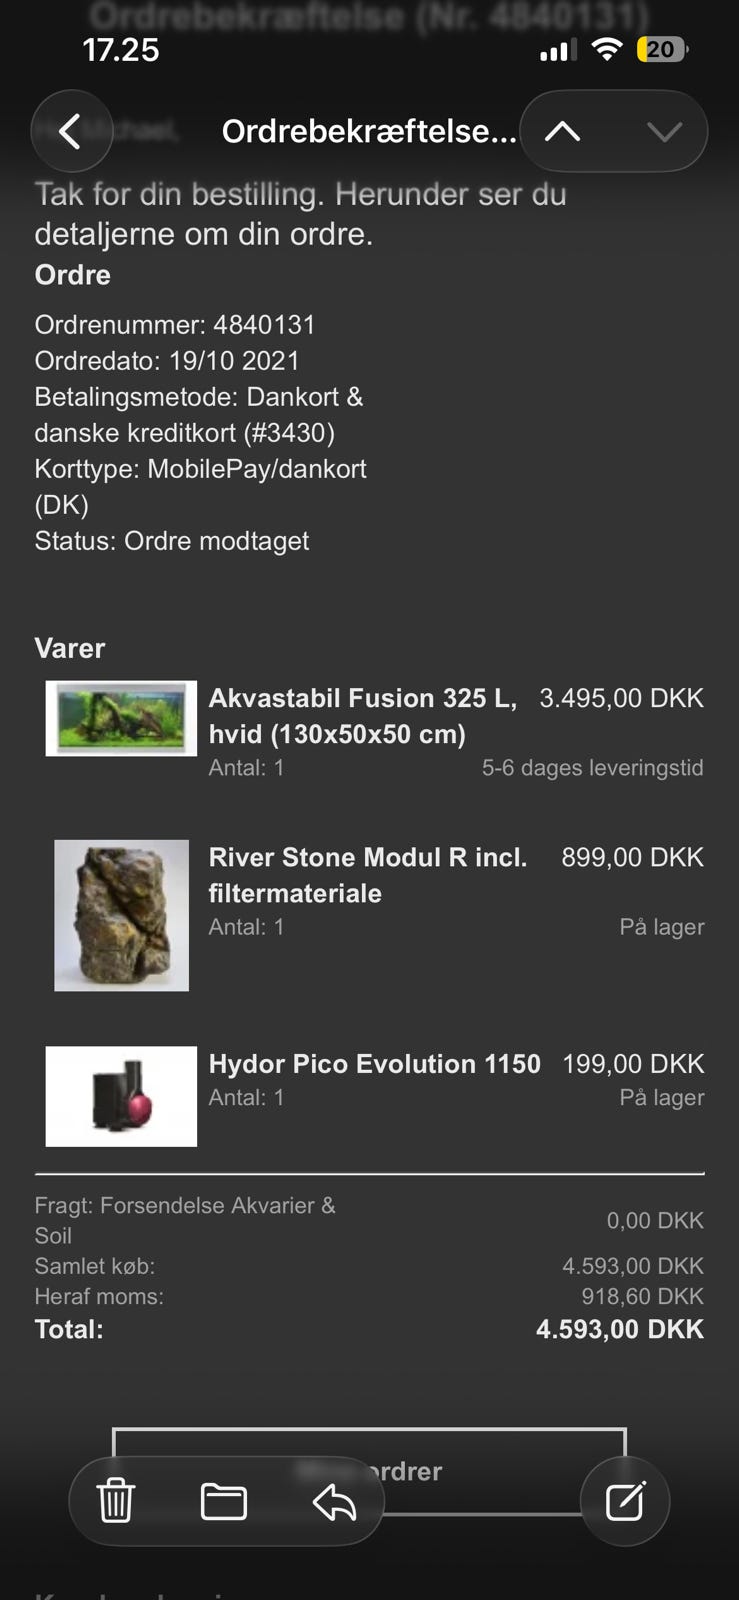Open the Hydor Pico Evolution pump image
Viewport: 739px width, 1600px height.
click(x=121, y=1096)
